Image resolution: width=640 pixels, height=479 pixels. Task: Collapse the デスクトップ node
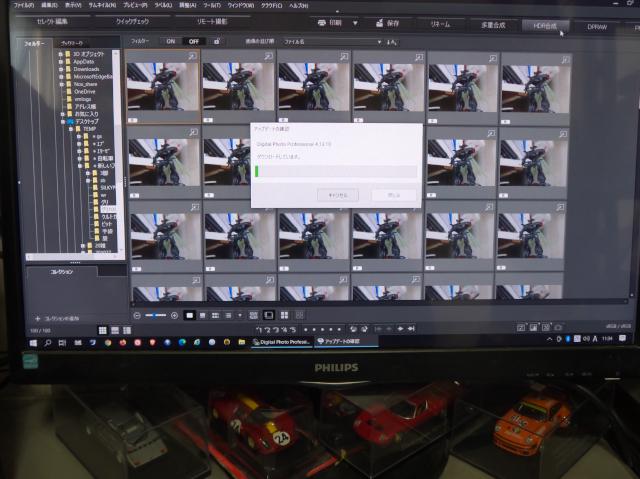tap(63, 122)
